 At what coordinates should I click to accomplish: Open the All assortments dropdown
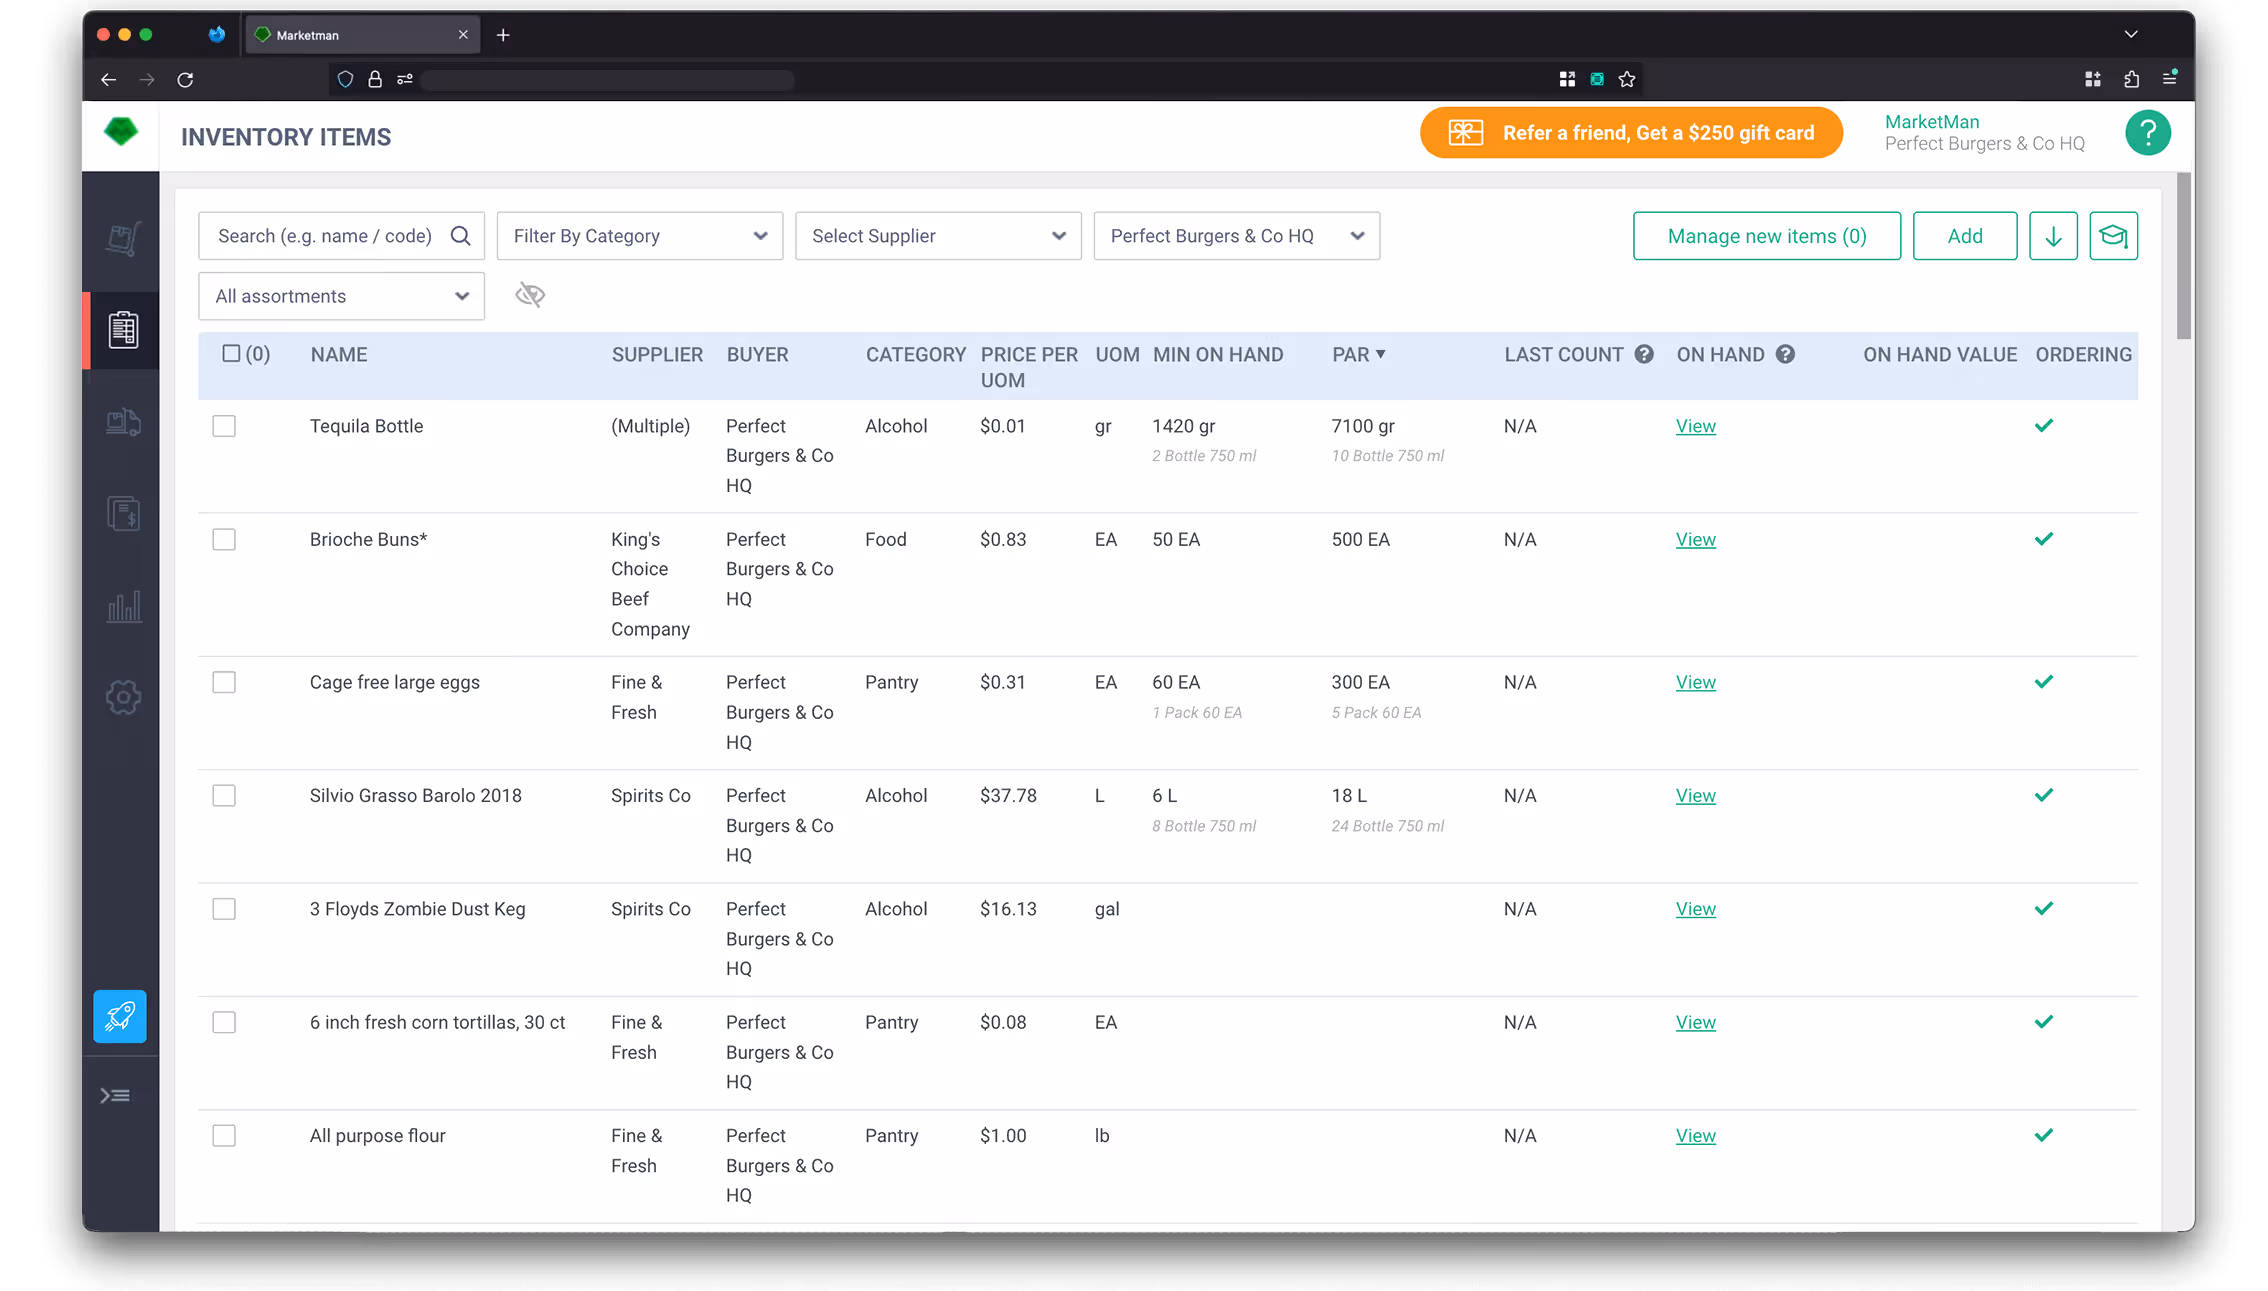point(341,296)
